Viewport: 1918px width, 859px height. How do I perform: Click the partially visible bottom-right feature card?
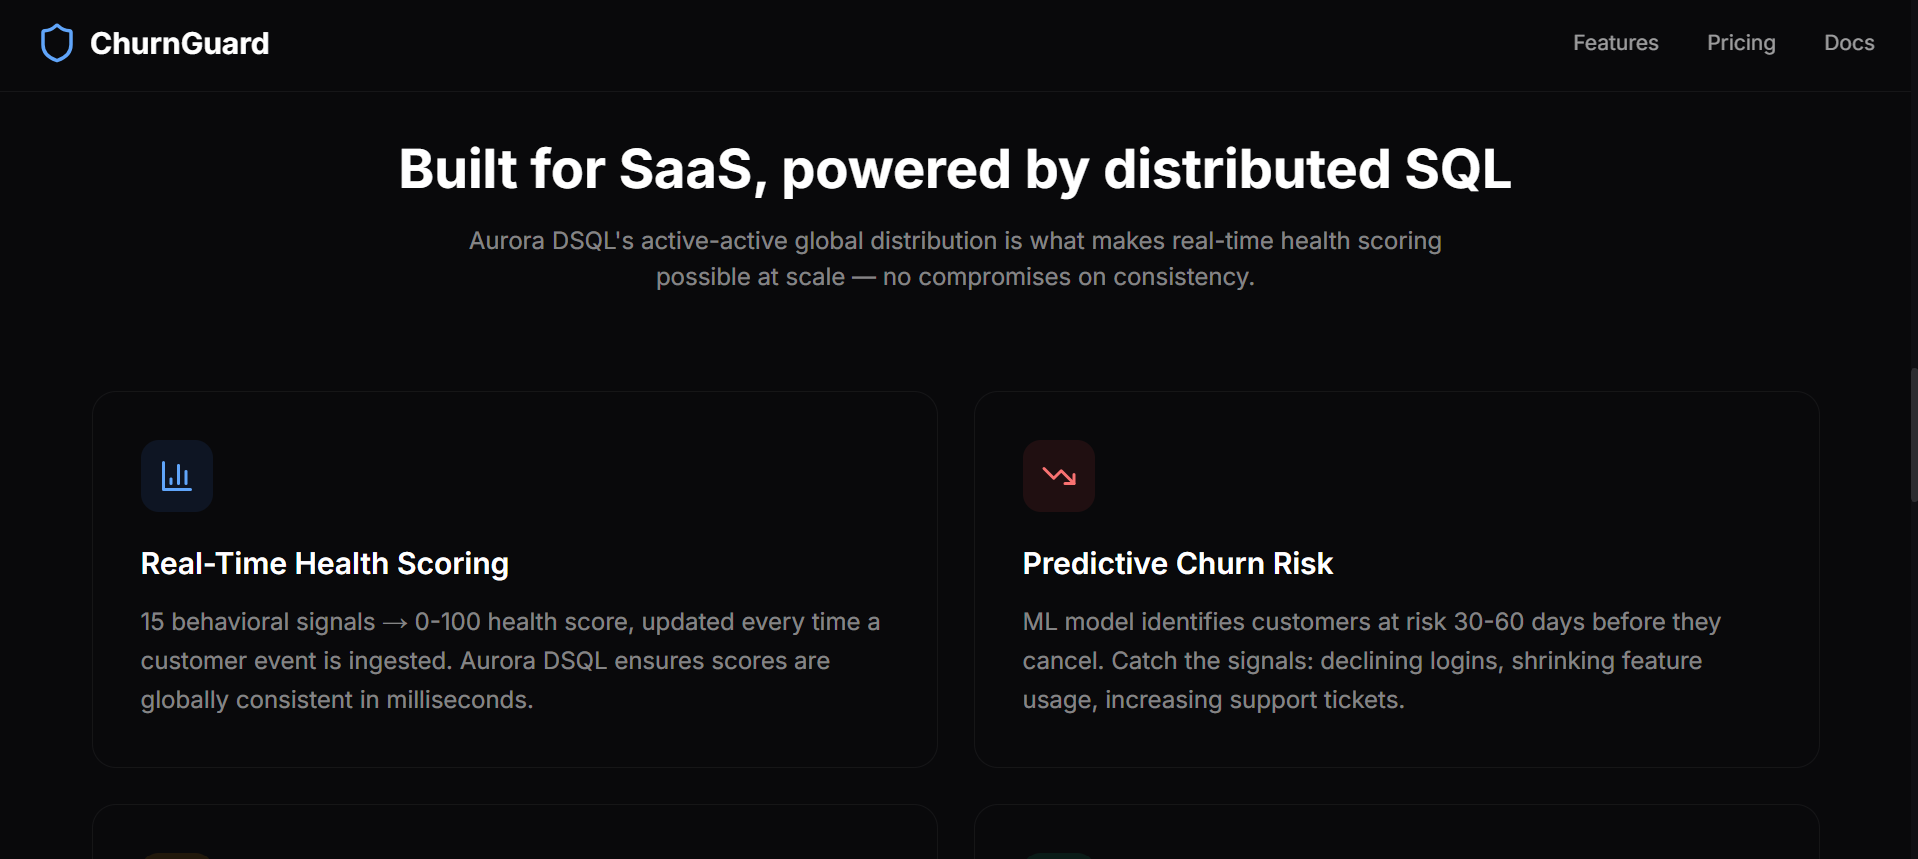[x=1397, y=832]
